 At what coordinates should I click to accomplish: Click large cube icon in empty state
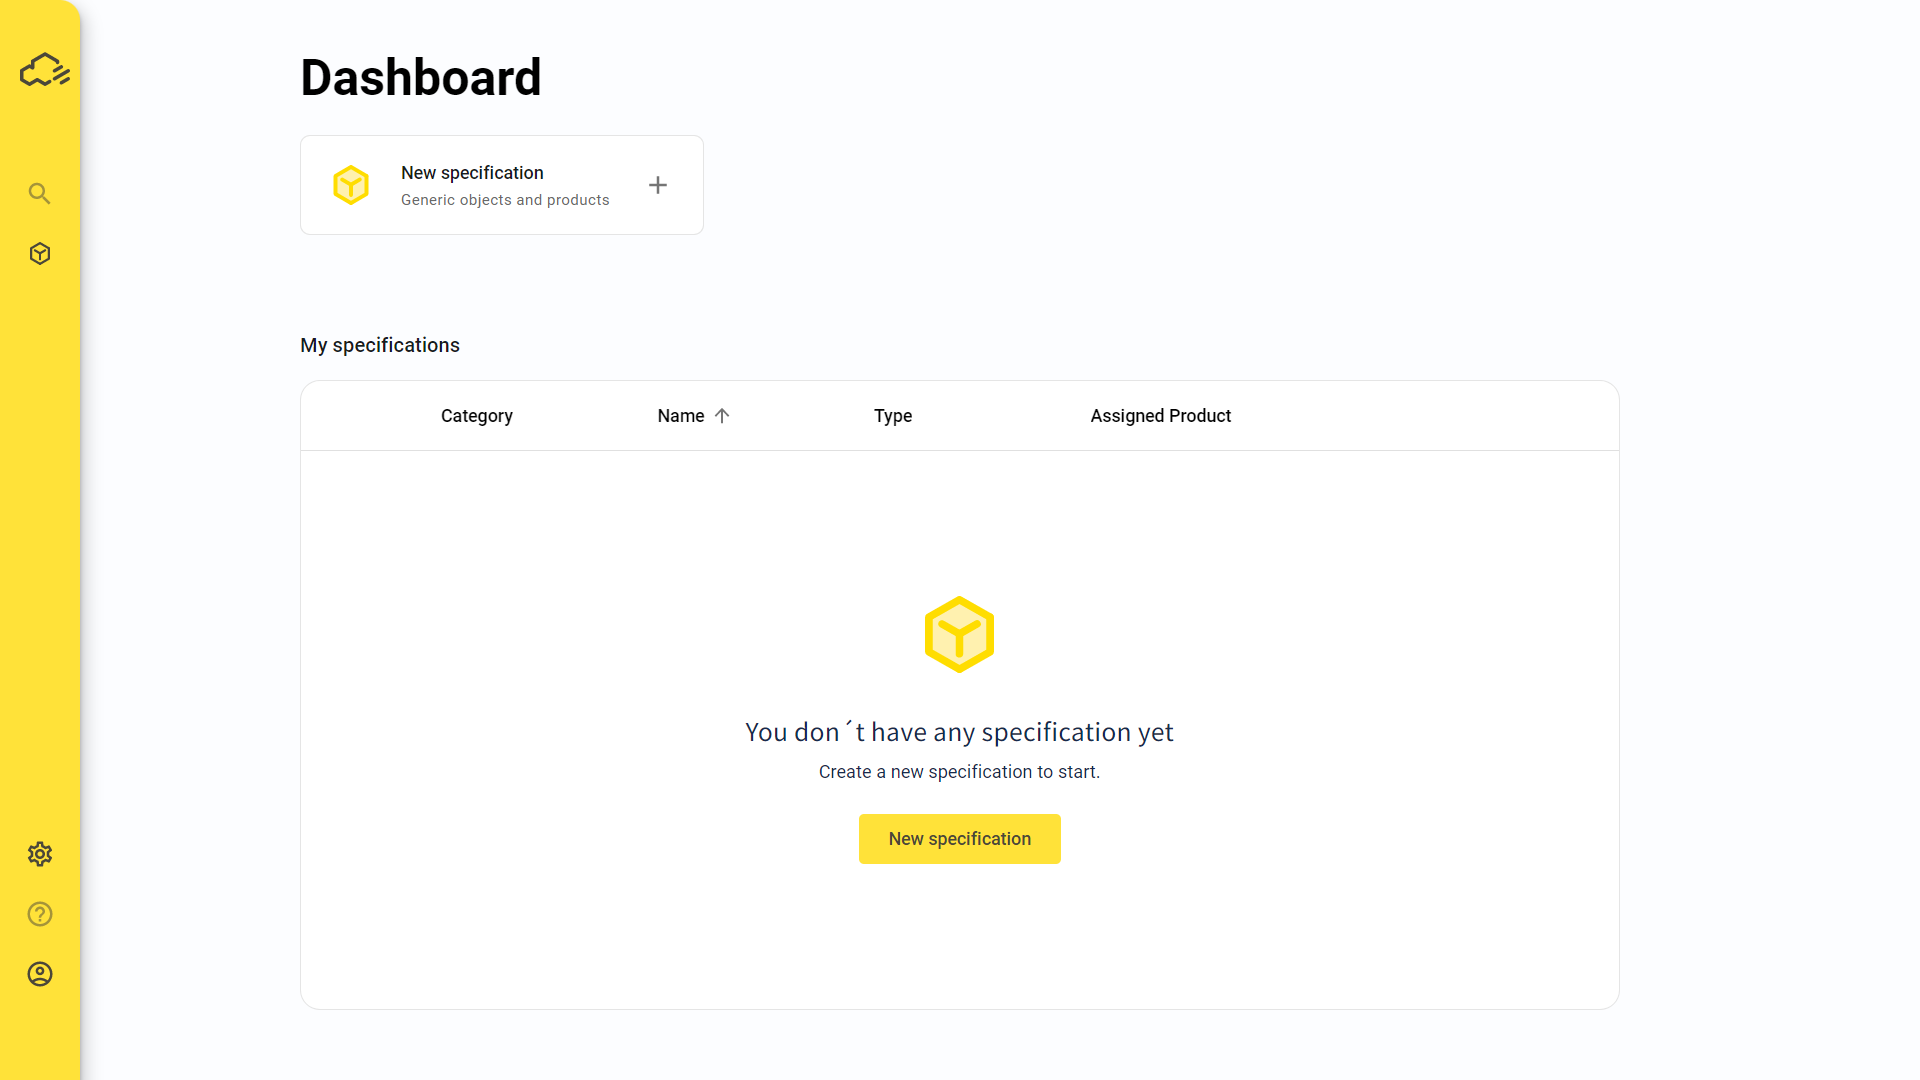point(959,635)
